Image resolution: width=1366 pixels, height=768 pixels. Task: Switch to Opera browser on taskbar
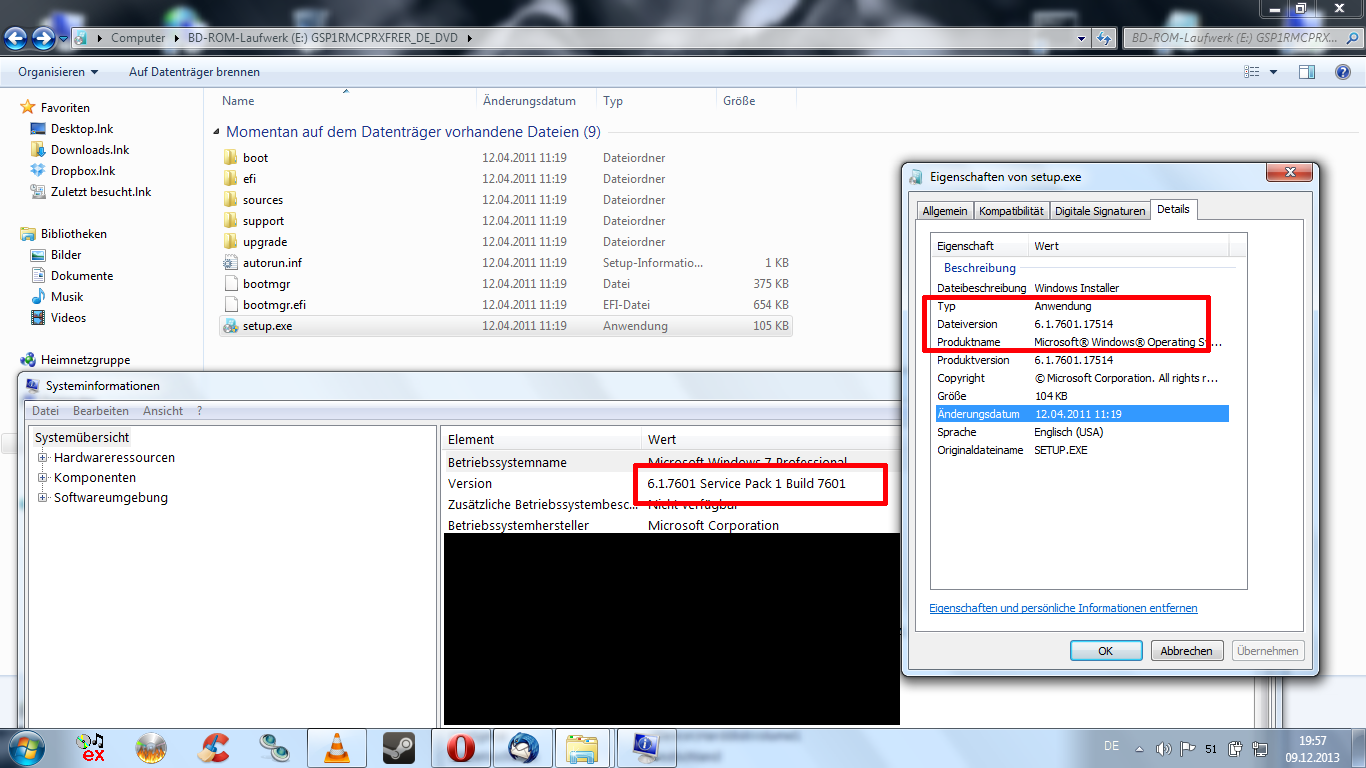pyautogui.click(x=461, y=747)
